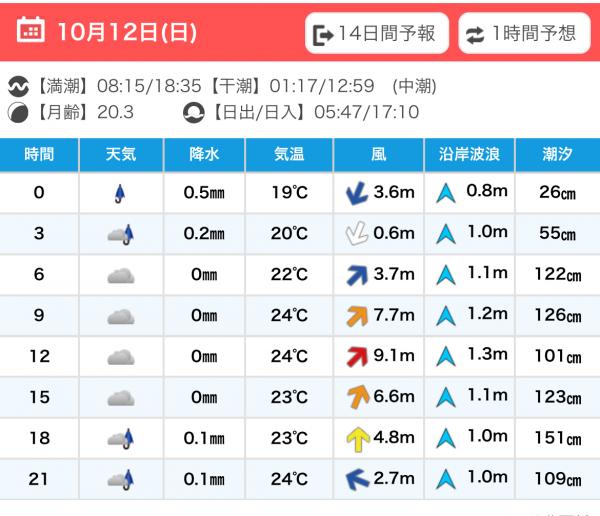Click the calendar icon beside 10月12日
The width and height of the screenshot is (600, 516).
(31, 31)
